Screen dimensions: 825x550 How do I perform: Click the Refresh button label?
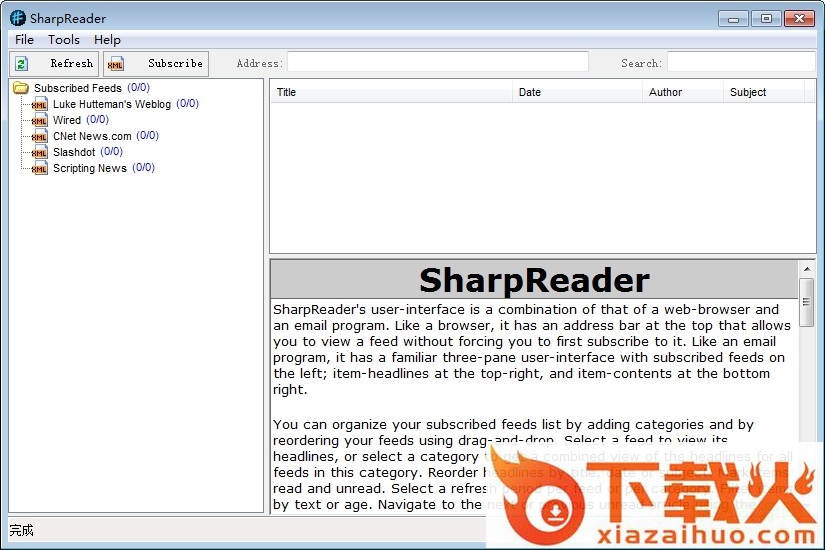(72, 63)
